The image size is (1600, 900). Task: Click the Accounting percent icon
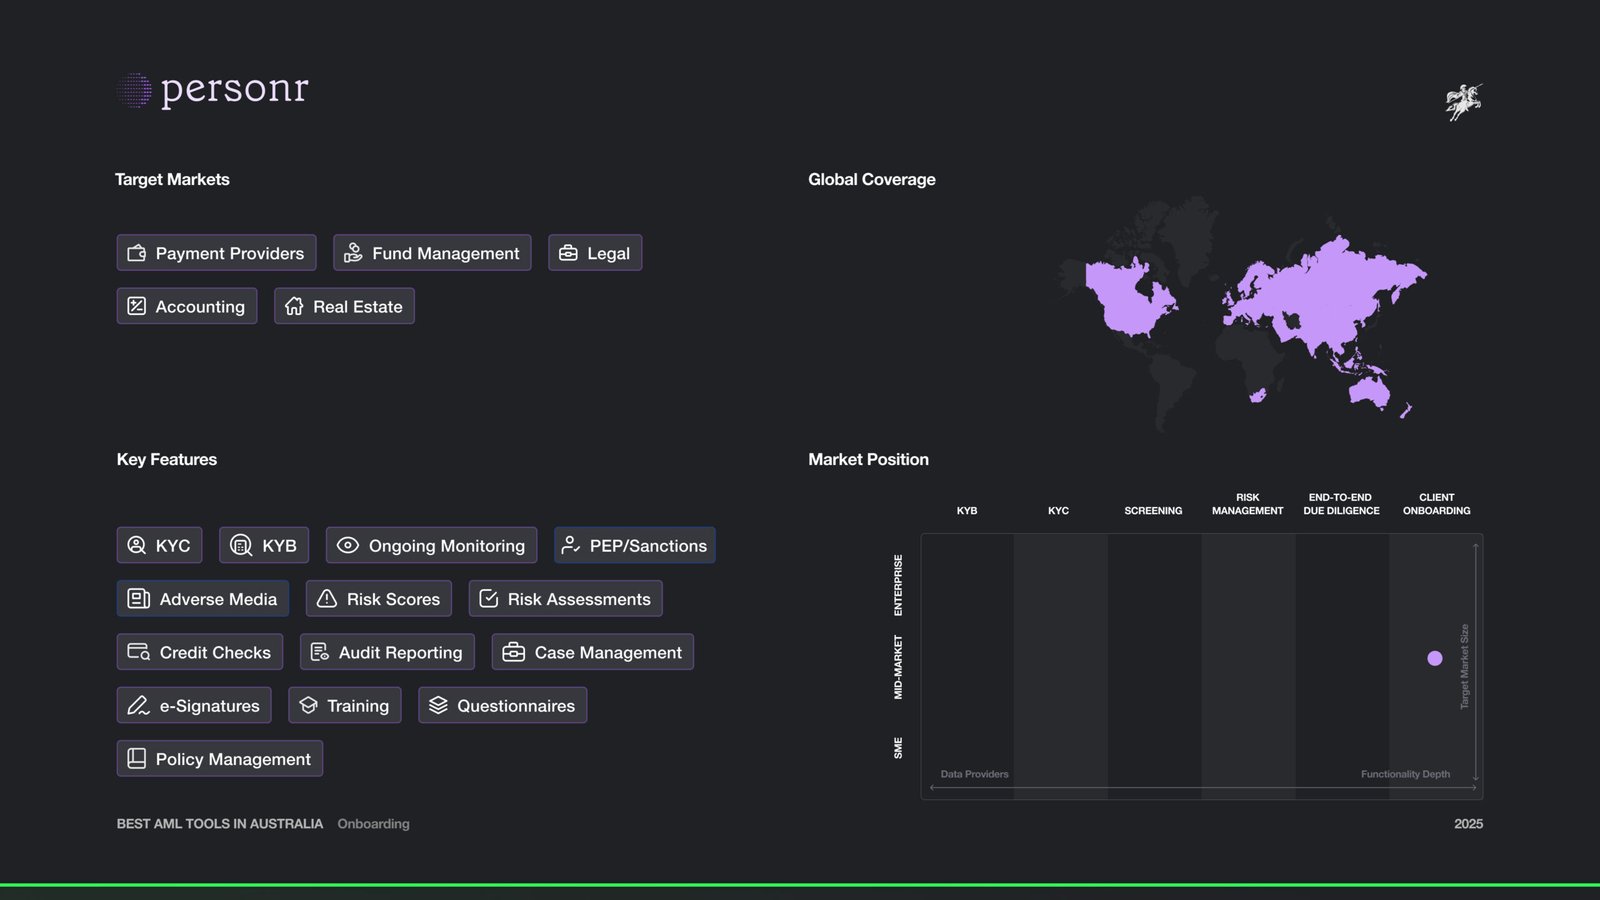(137, 306)
